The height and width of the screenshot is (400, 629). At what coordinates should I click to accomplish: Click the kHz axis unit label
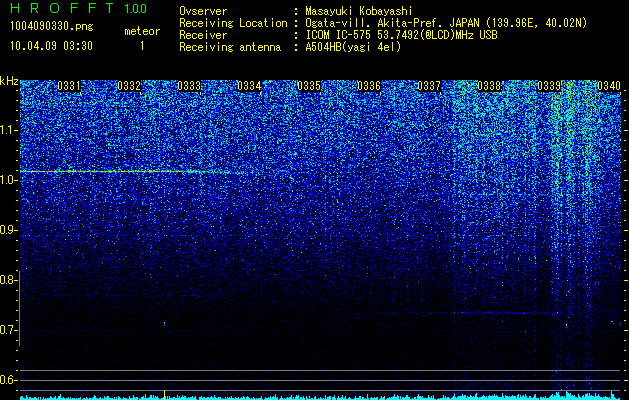(9, 81)
